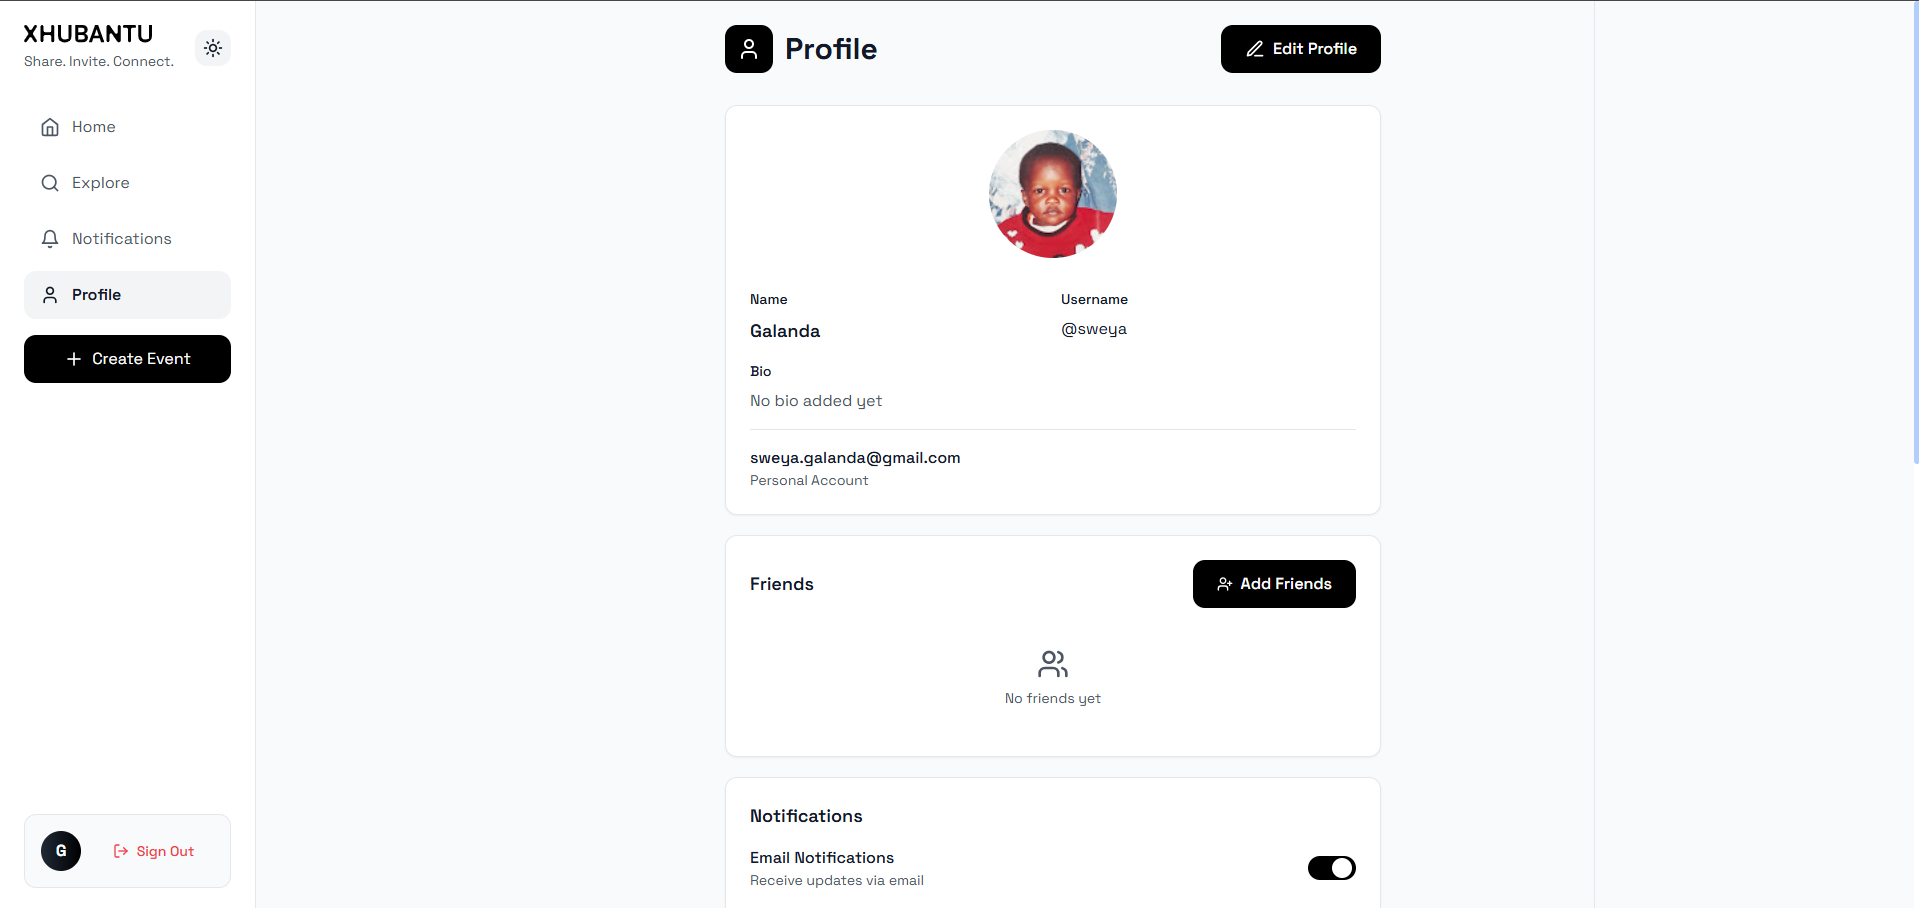The image size is (1919, 908).
Task: Click the black Profile header icon
Action: point(749,49)
